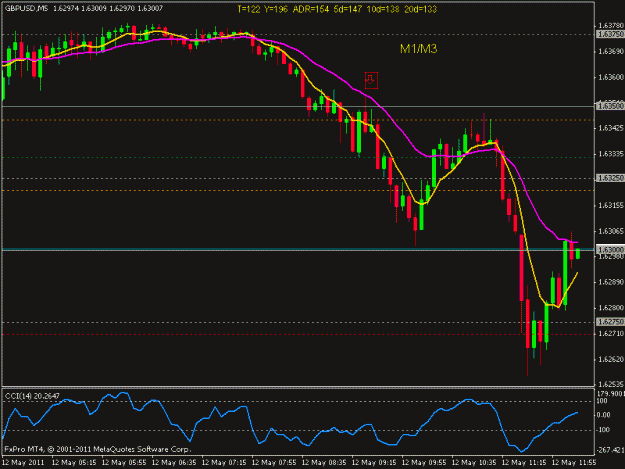Click the ADR=154 value in header
The width and height of the screenshot is (625, 469).
[311, 9]
